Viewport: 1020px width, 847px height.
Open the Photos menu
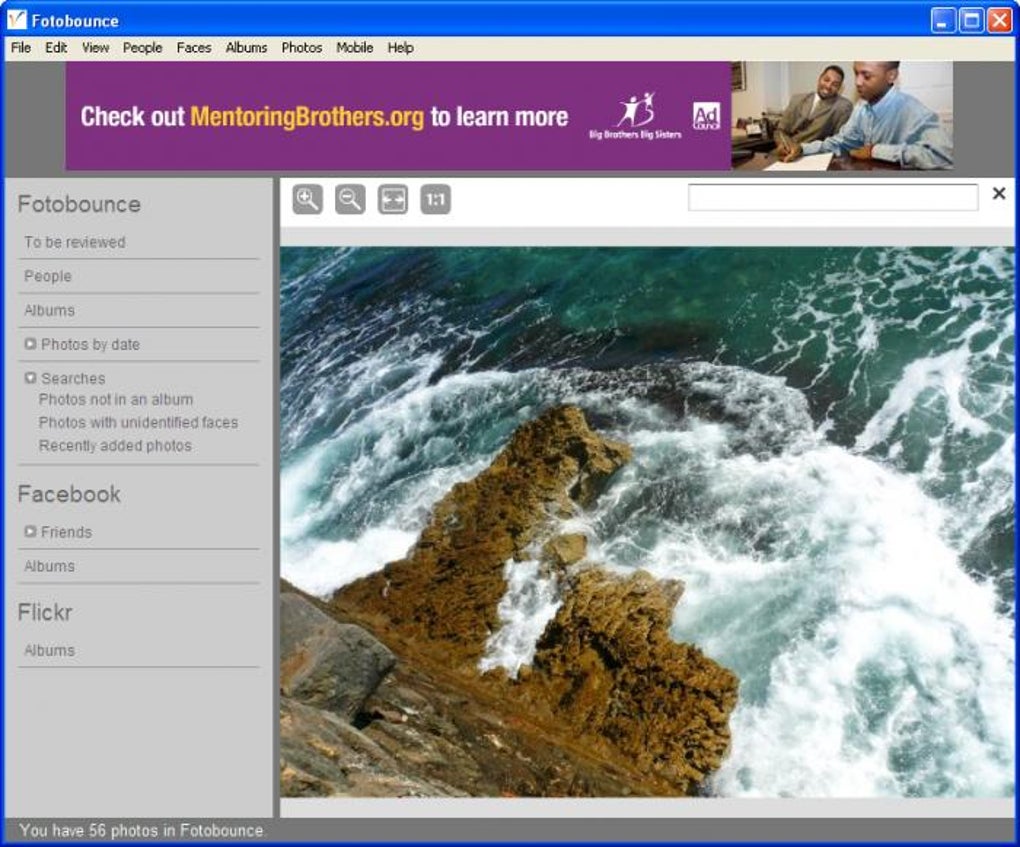coord(302,47)
